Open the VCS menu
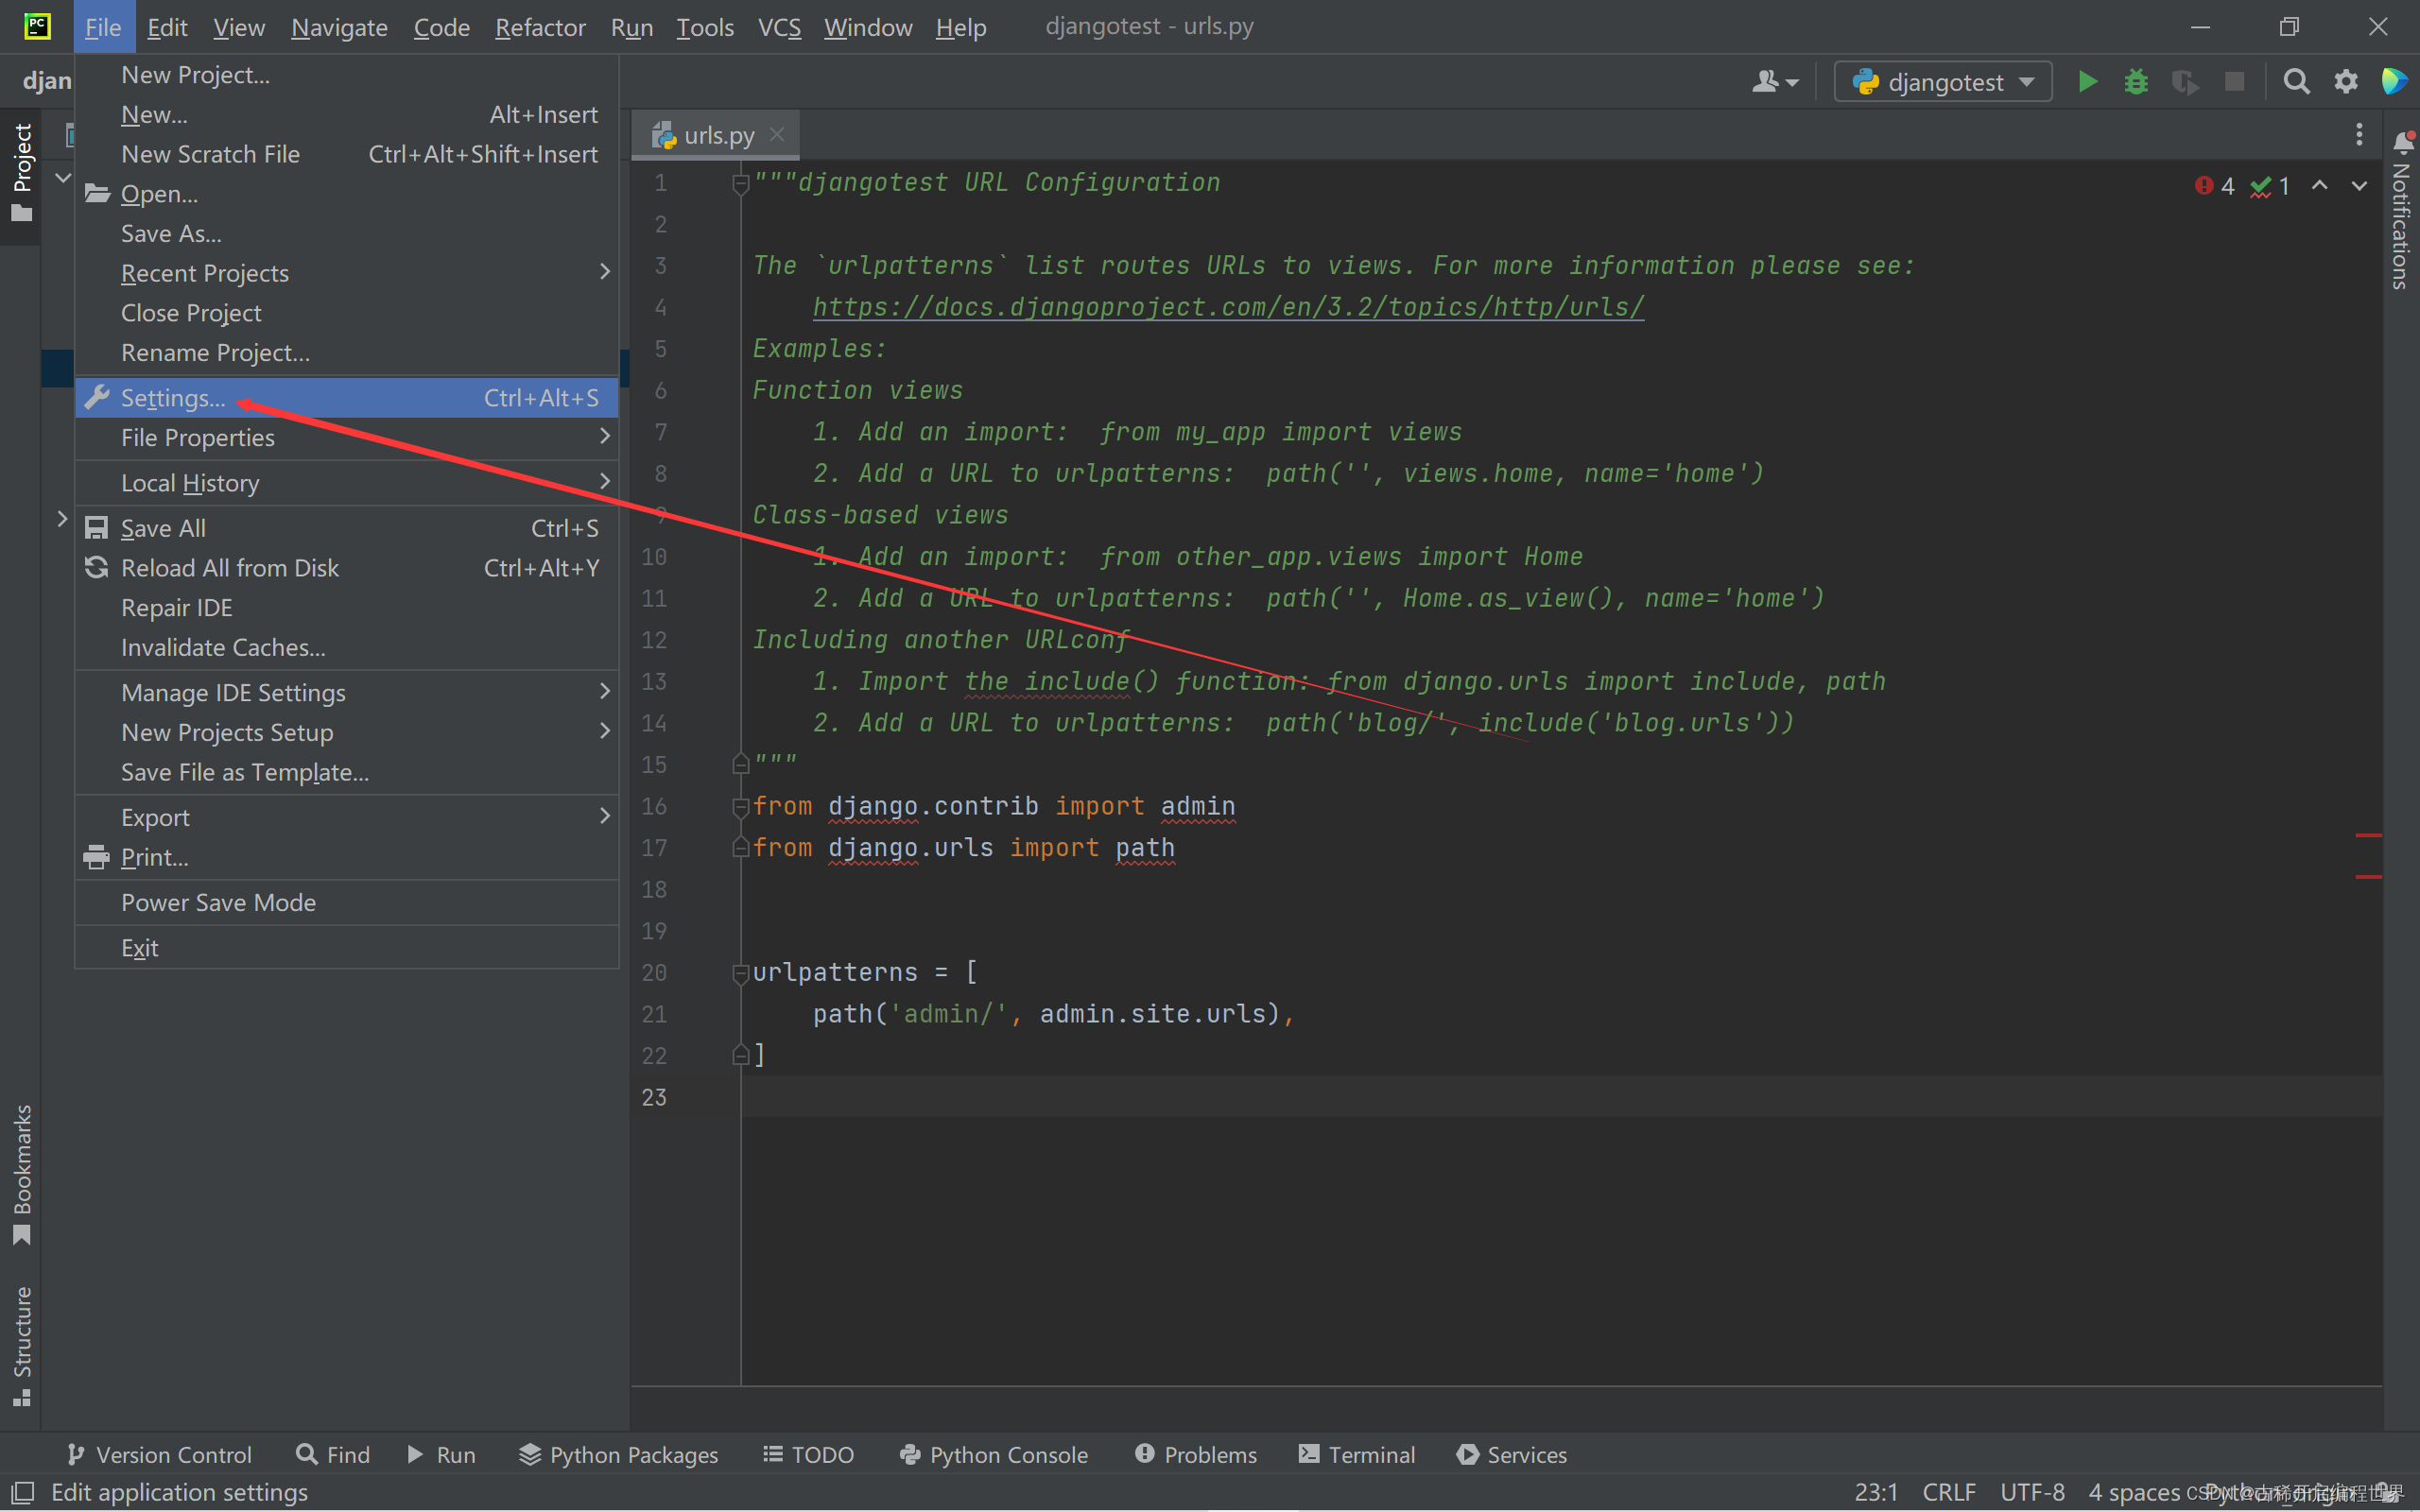The image size is (2420, 1512). pos(779,27)
